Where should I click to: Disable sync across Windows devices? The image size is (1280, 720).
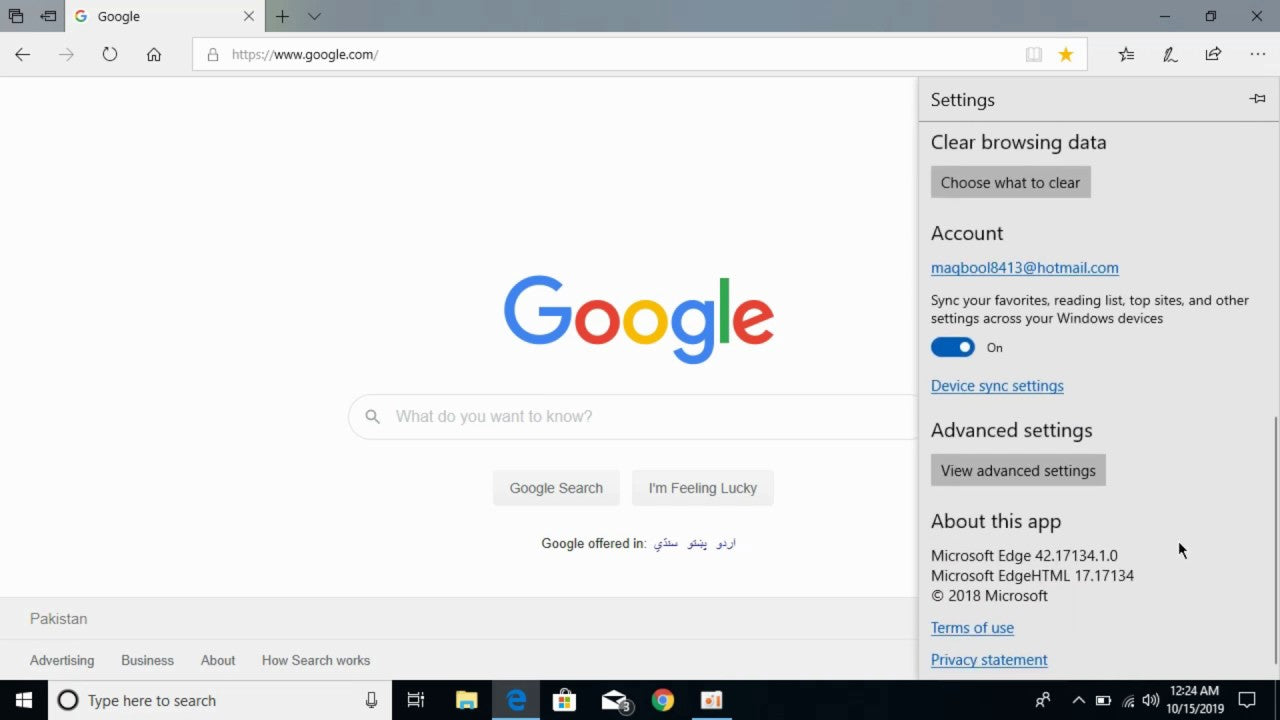(952, 347)
